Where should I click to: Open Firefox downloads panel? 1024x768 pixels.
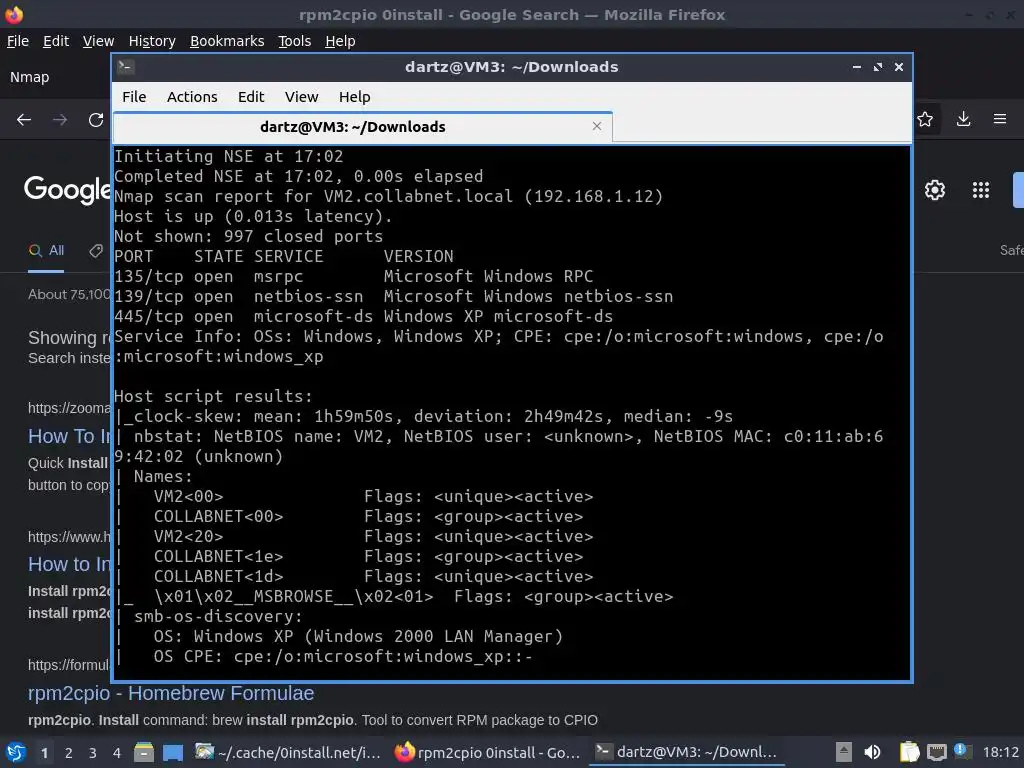(963, 119)
